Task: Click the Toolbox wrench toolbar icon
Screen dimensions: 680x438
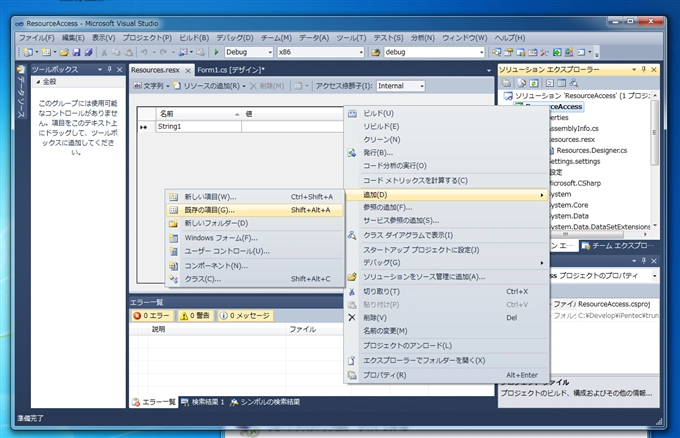Action: [x=545, y=52]
